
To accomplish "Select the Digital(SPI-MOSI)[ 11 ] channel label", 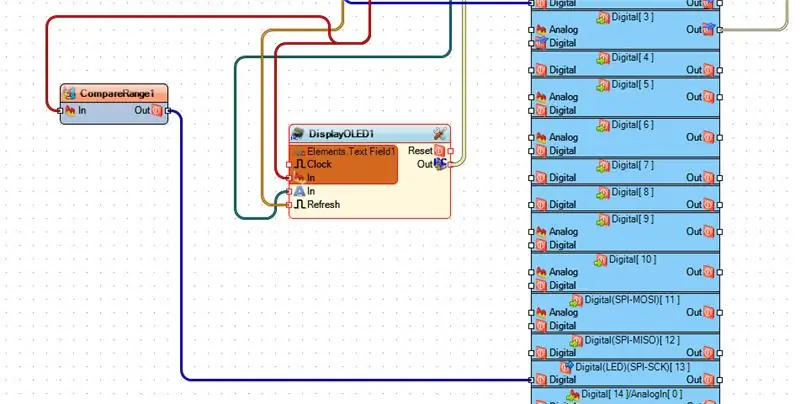I will pyautogui.click(x=632, y=299).
